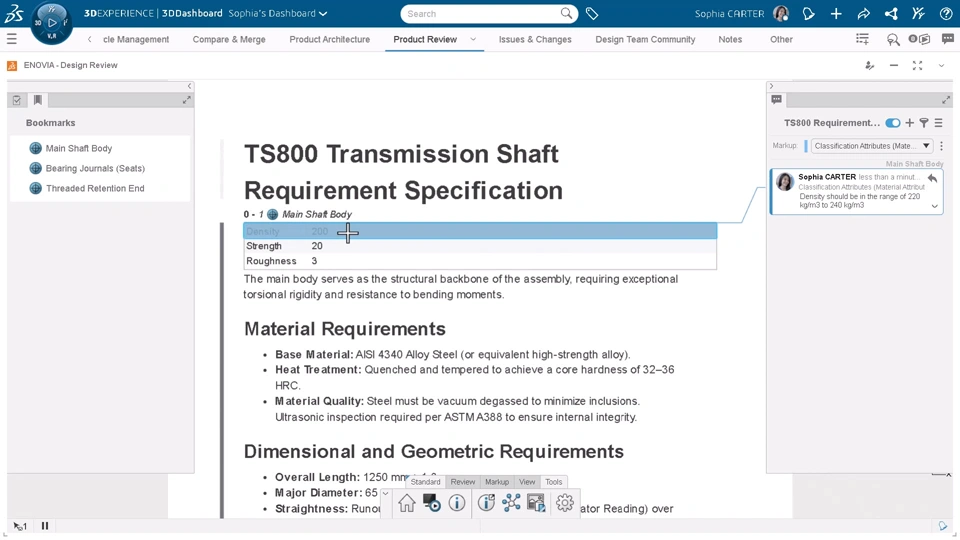Open the 3DEXPERIENCE compass

coord(51,23)
